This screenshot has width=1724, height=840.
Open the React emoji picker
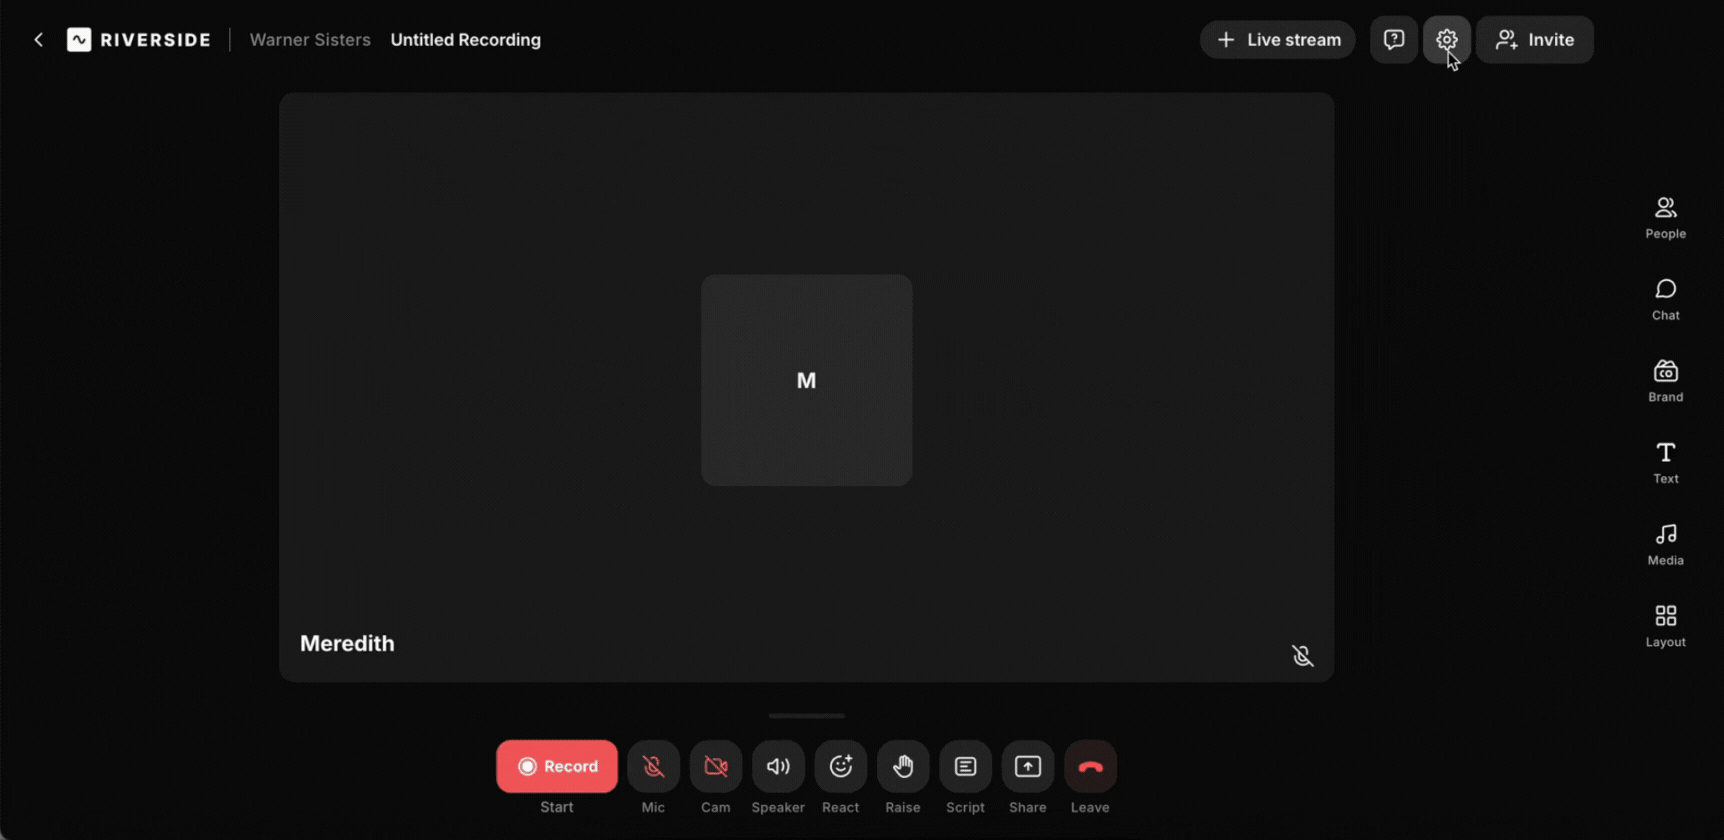(840, 766)
